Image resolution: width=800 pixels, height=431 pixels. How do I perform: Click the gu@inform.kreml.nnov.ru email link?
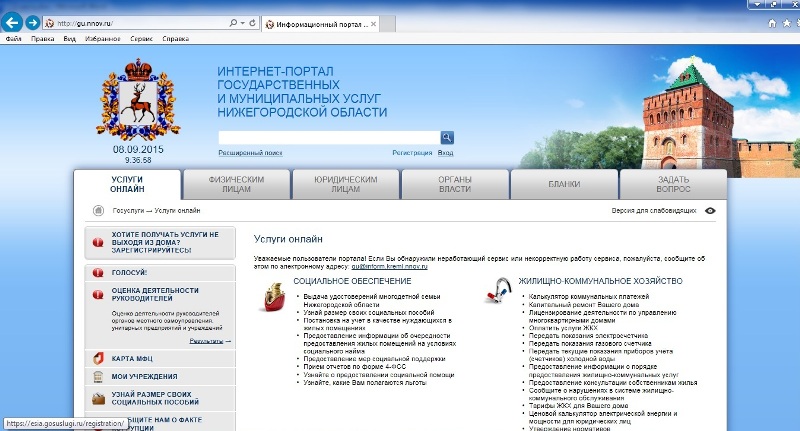pos(389,267)
